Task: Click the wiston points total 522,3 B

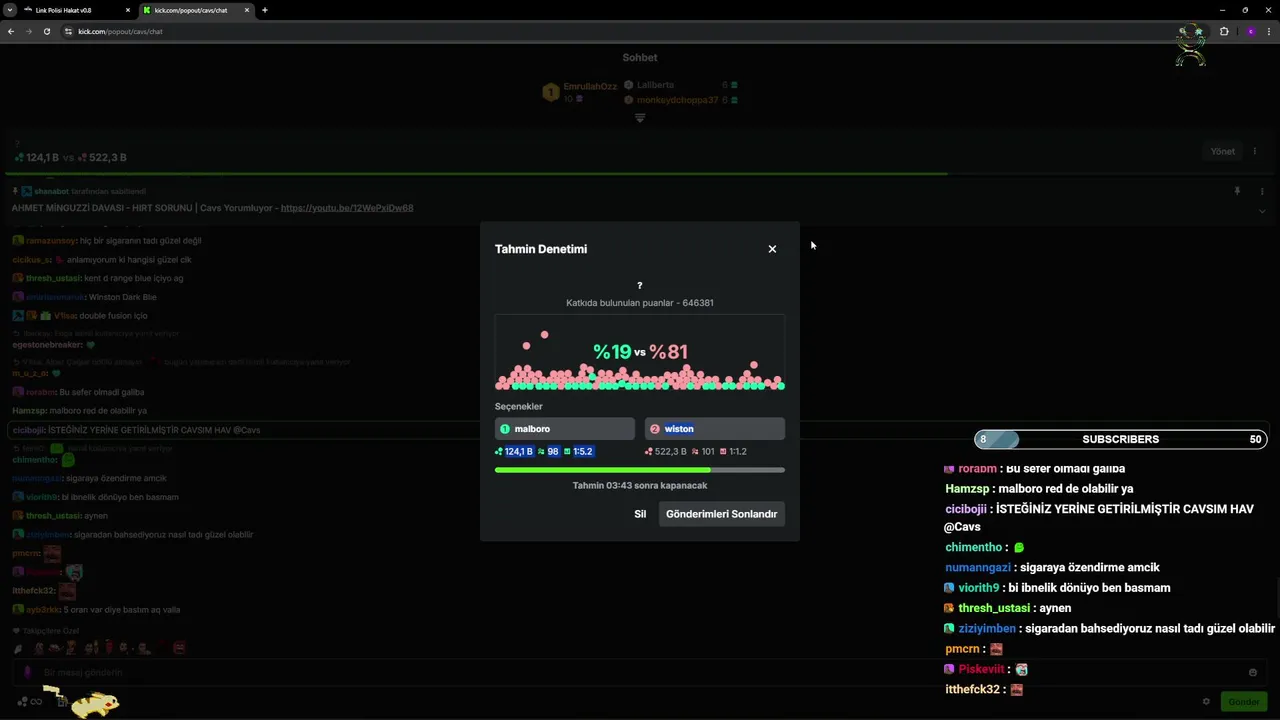Action: pyautogui.click(x=667, y=452)
